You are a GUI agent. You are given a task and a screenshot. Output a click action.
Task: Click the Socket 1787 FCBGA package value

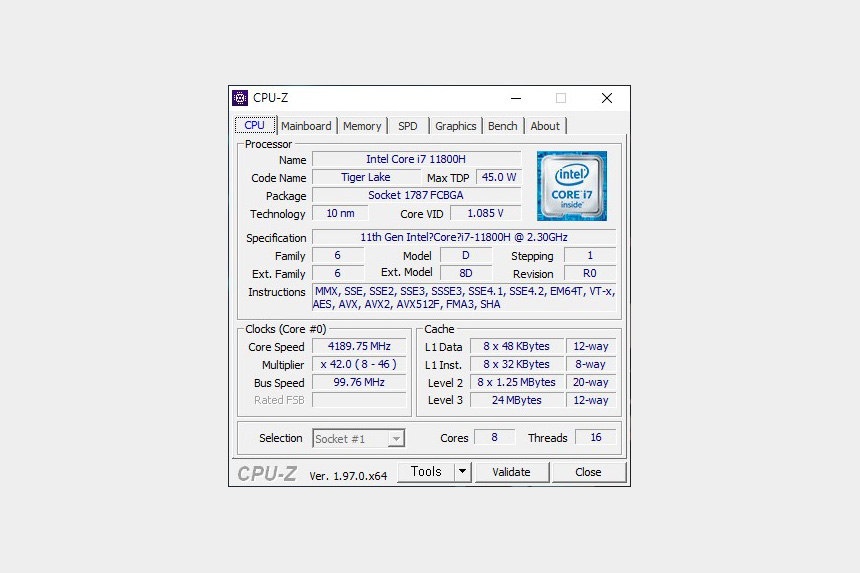pos(416,195)
